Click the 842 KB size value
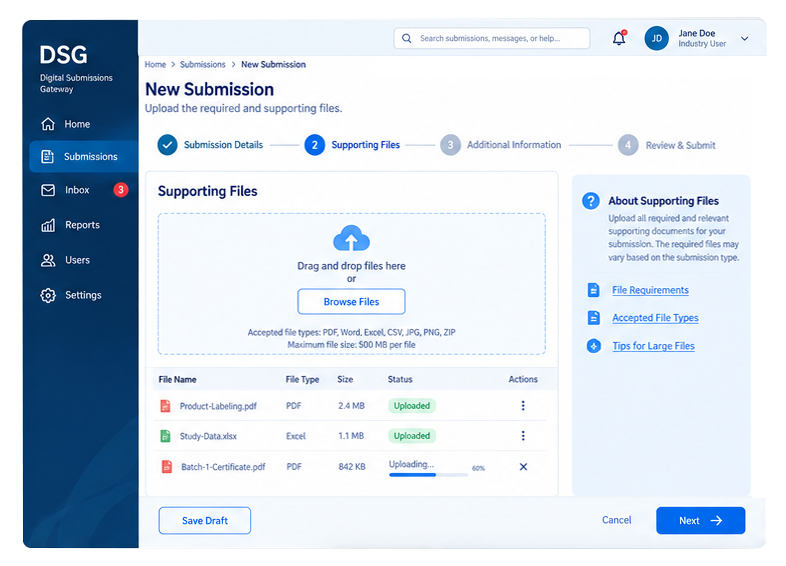 click(x=352, y=467)
